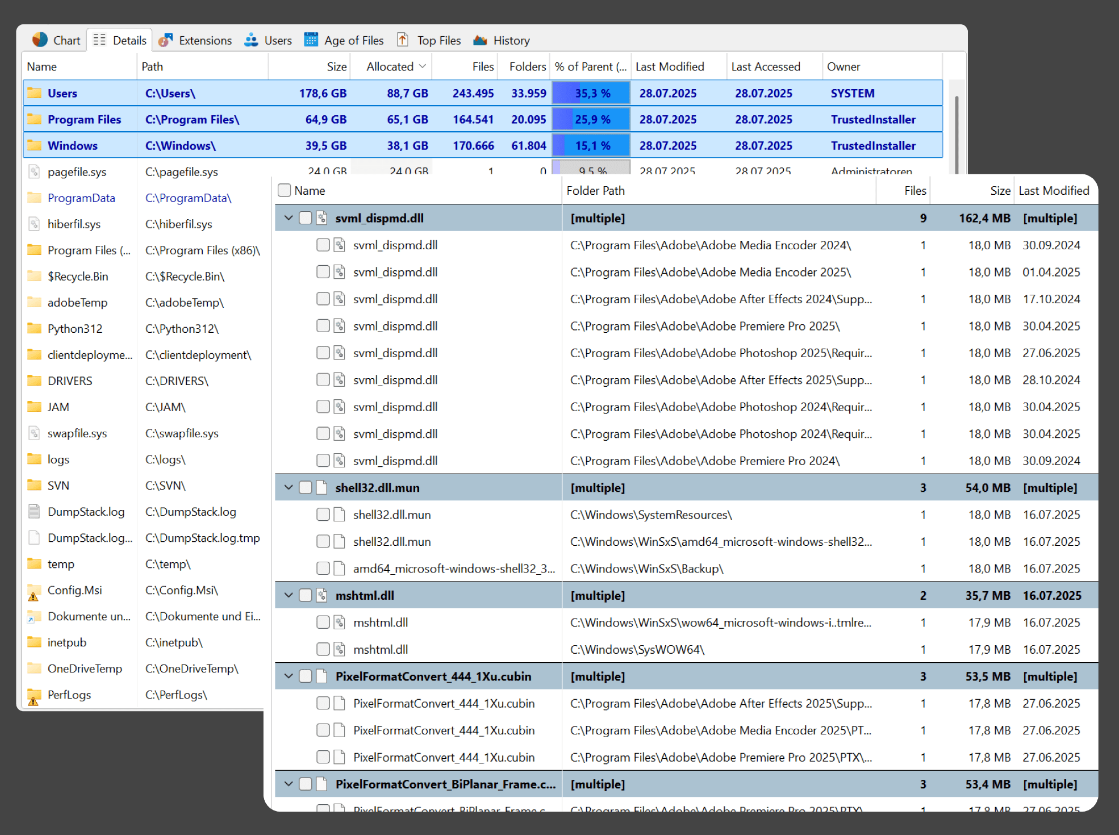1119x835 pixels.
Task: Click the History tab chart icon
Action: (480, 40)
